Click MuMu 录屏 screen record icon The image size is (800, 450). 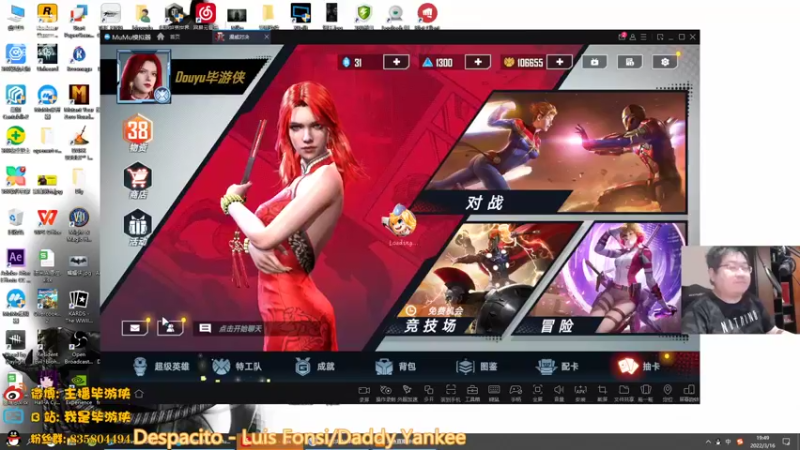(364, 392)
